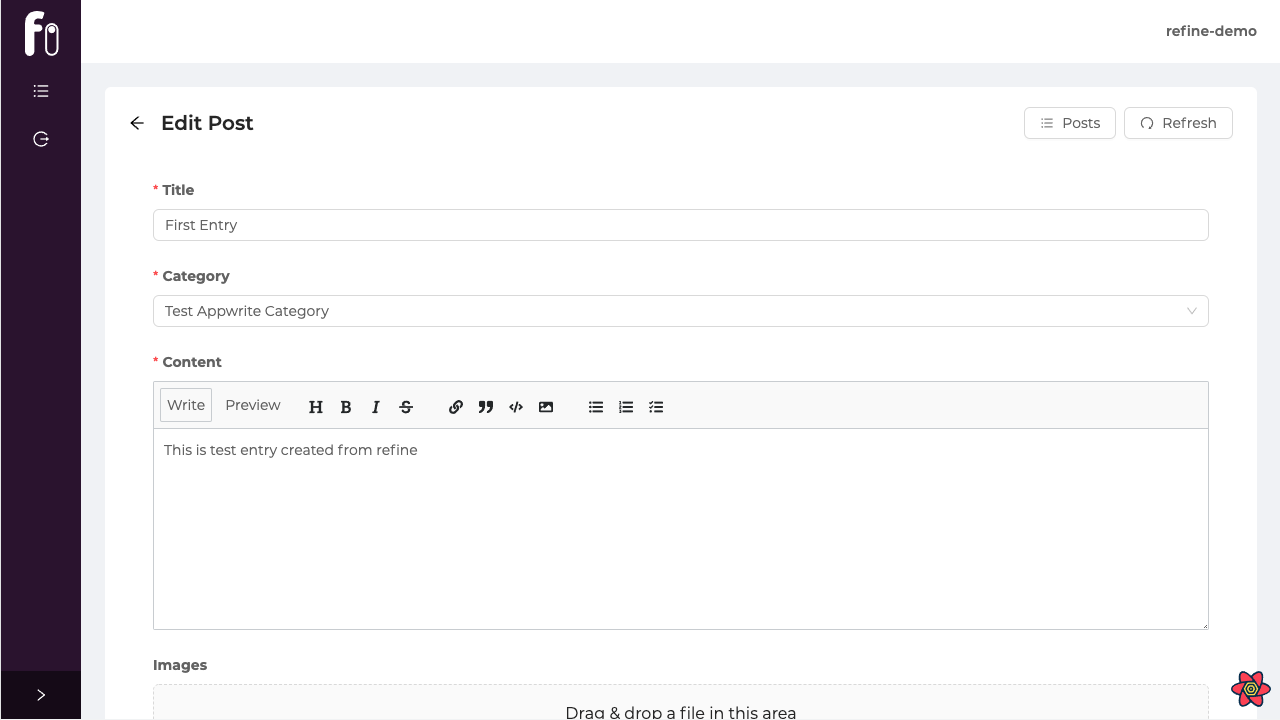Toggle bold text formatting
Image resolution: width=1280 pixels, height=720 pixels.
pos(346,407)
